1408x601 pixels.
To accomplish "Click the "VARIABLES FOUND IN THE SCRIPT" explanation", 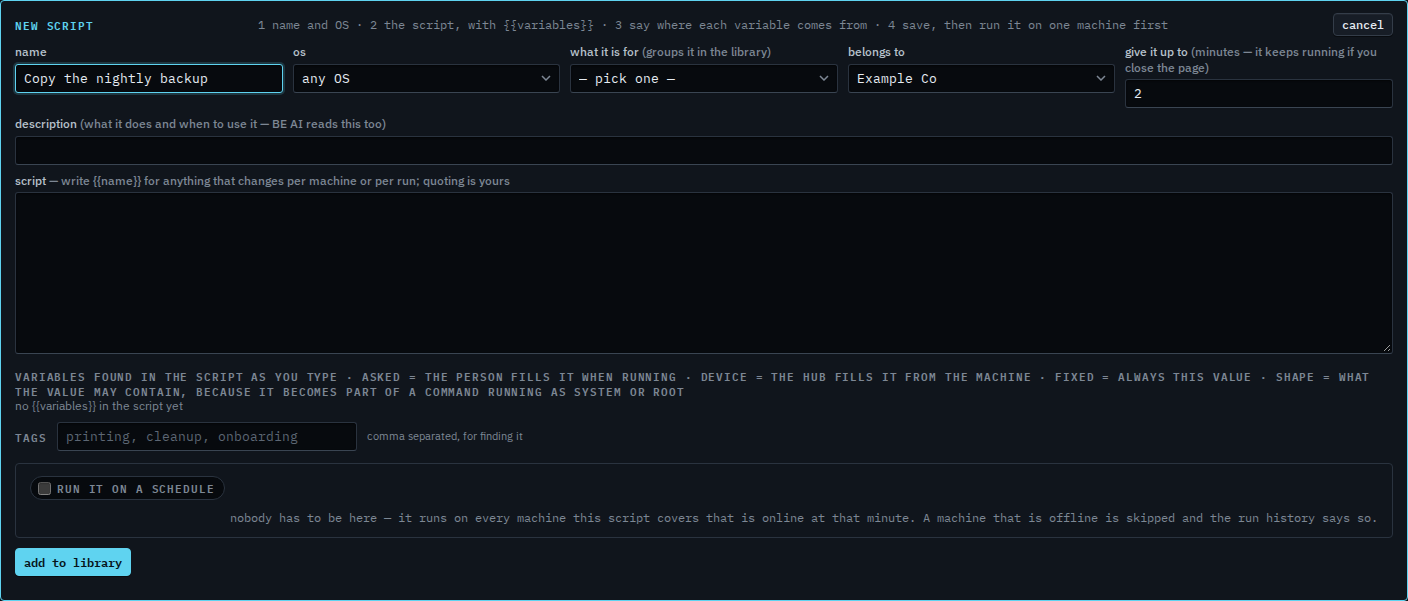I will point(692,385).
